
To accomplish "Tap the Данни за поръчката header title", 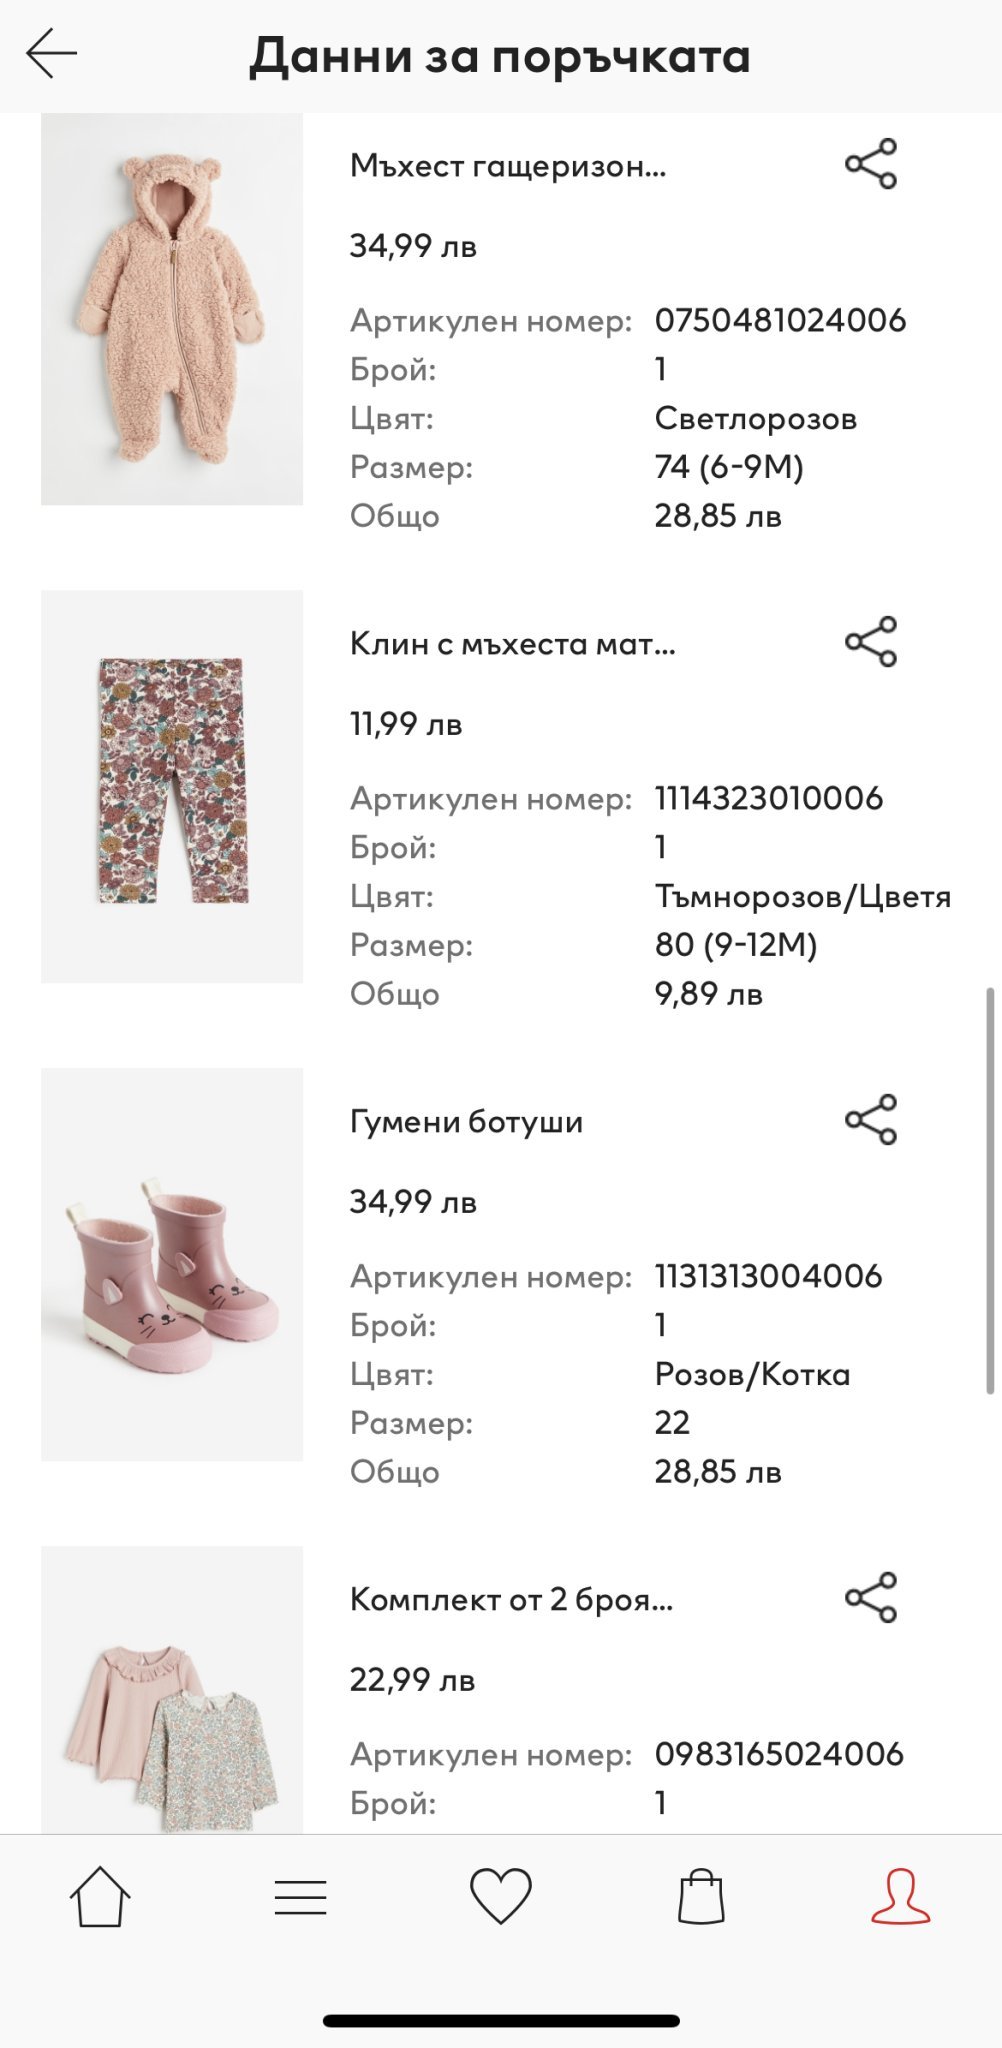I will (500, 56).
